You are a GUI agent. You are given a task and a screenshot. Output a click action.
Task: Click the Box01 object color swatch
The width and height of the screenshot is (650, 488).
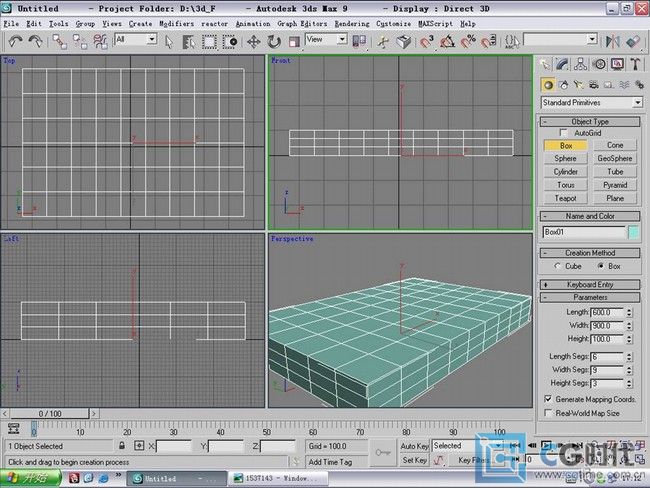[633, 232]
